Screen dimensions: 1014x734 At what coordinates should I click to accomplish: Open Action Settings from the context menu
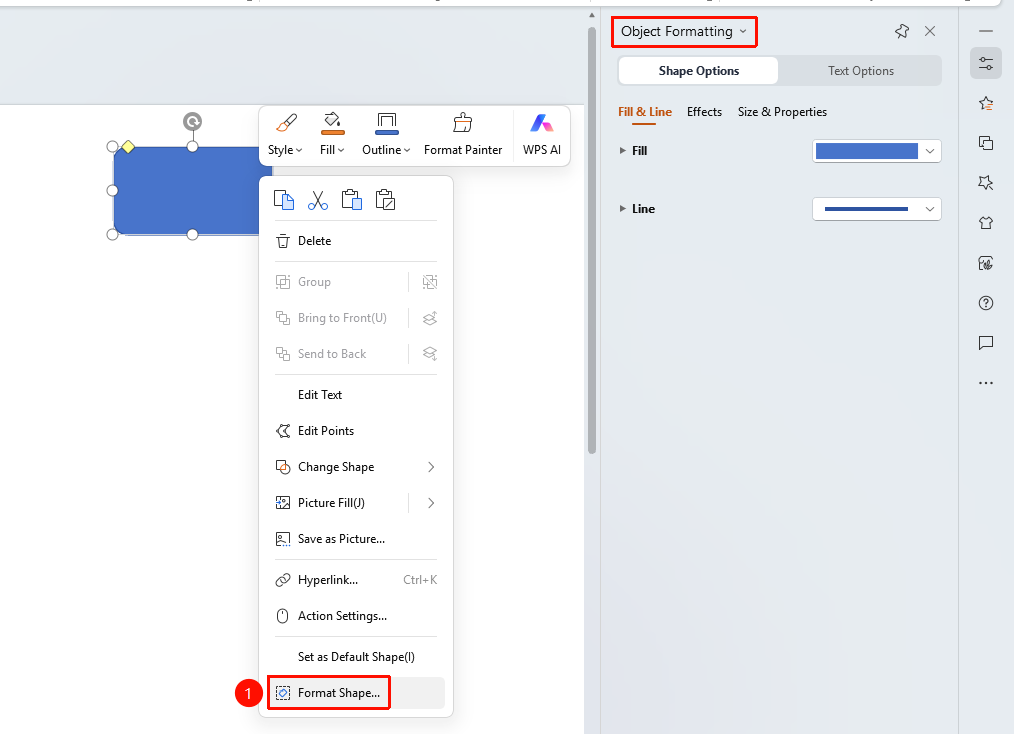356,616
